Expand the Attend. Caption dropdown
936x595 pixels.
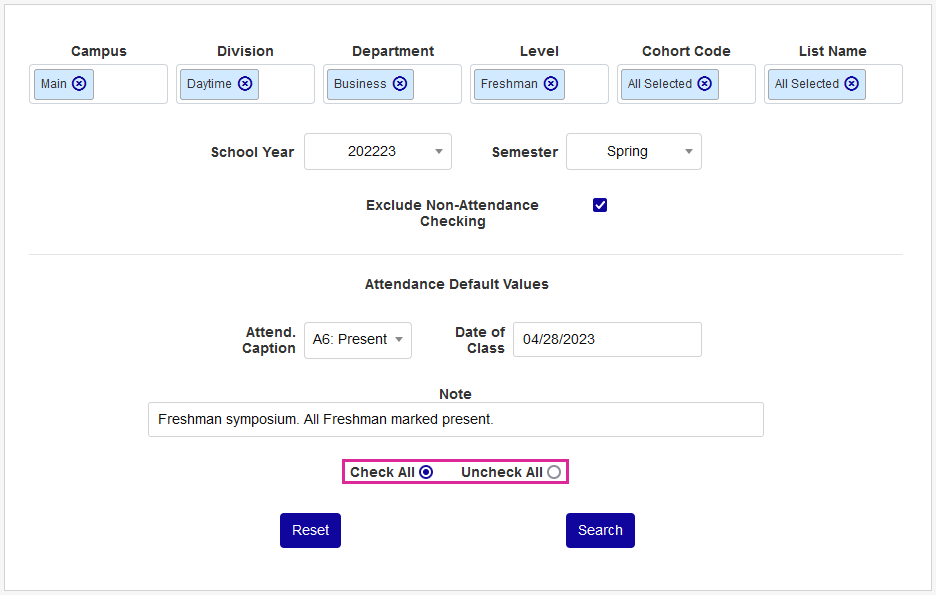click(x=358, y=340)
